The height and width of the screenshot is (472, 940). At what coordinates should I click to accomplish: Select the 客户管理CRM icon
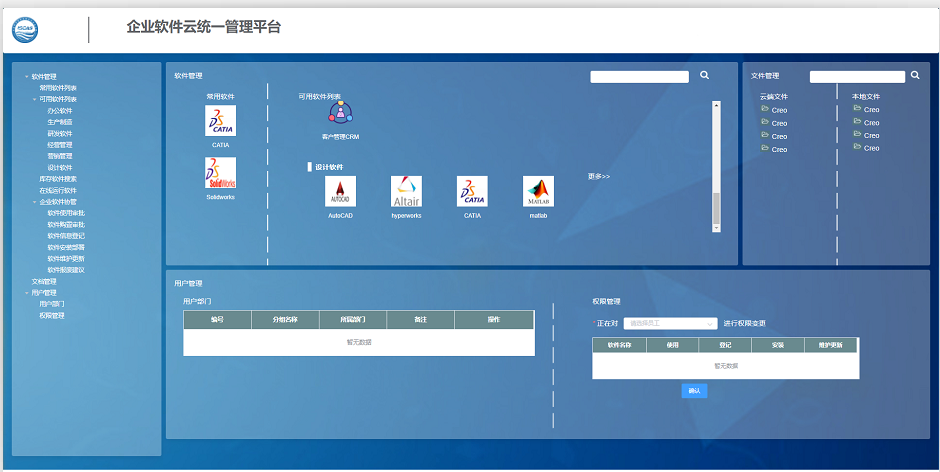click(x=342, y=114)
